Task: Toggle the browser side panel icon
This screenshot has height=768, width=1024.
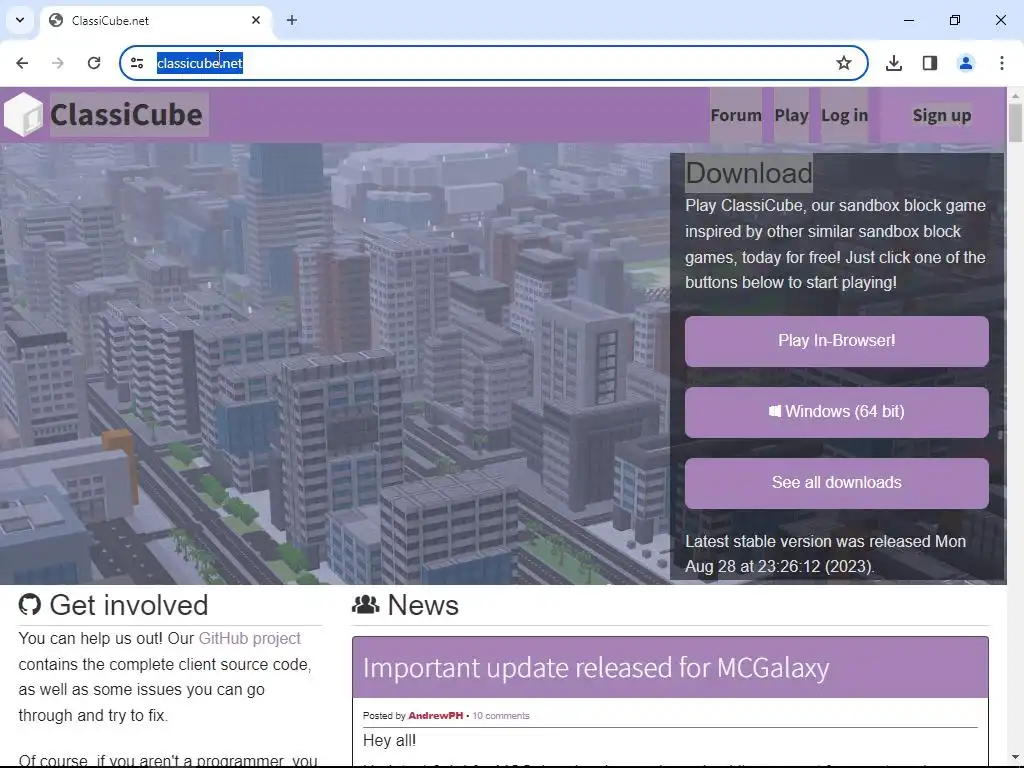Action: (930, 63)
